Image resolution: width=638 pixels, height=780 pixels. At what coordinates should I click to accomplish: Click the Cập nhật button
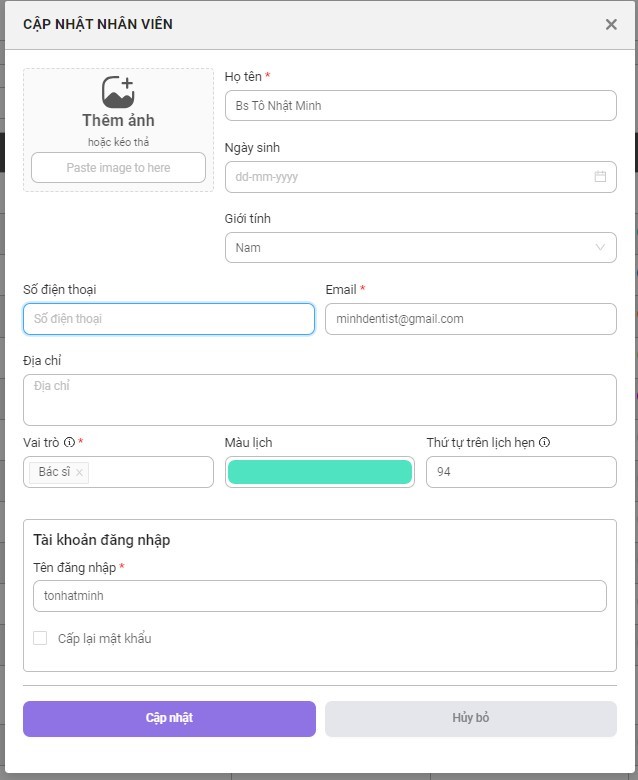point(169,719)
